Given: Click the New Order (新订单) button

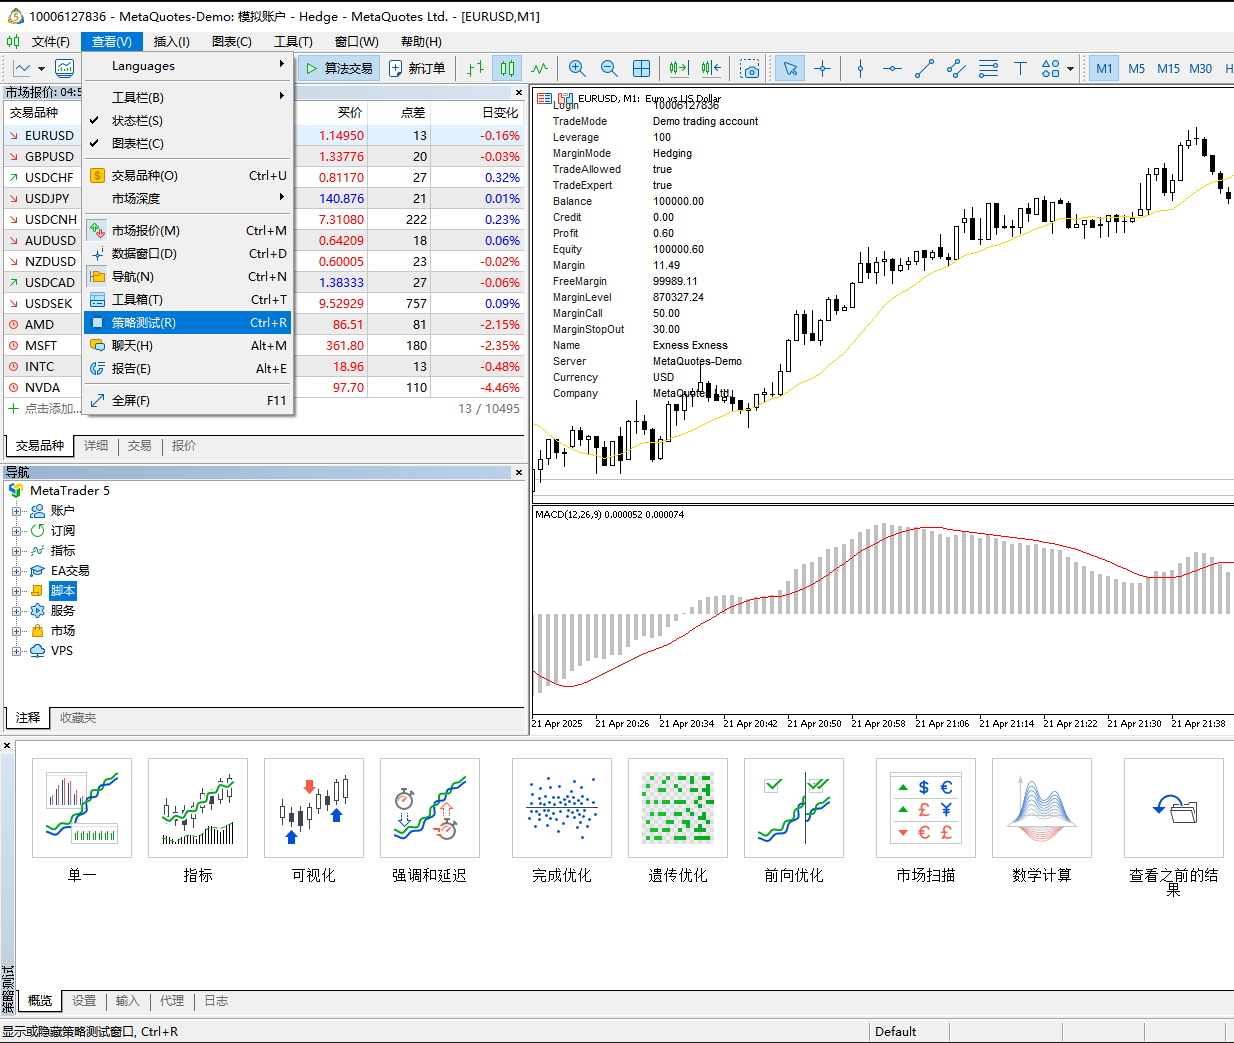Looking at the screenshot, I should coord(417,68).
